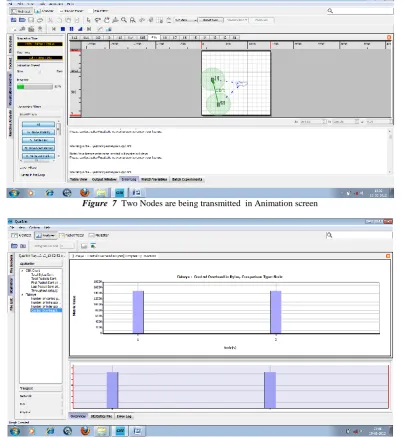Open Firefox from the upper taskbar
This screenshot has width=408, height=438.
(x=85, y=192)
